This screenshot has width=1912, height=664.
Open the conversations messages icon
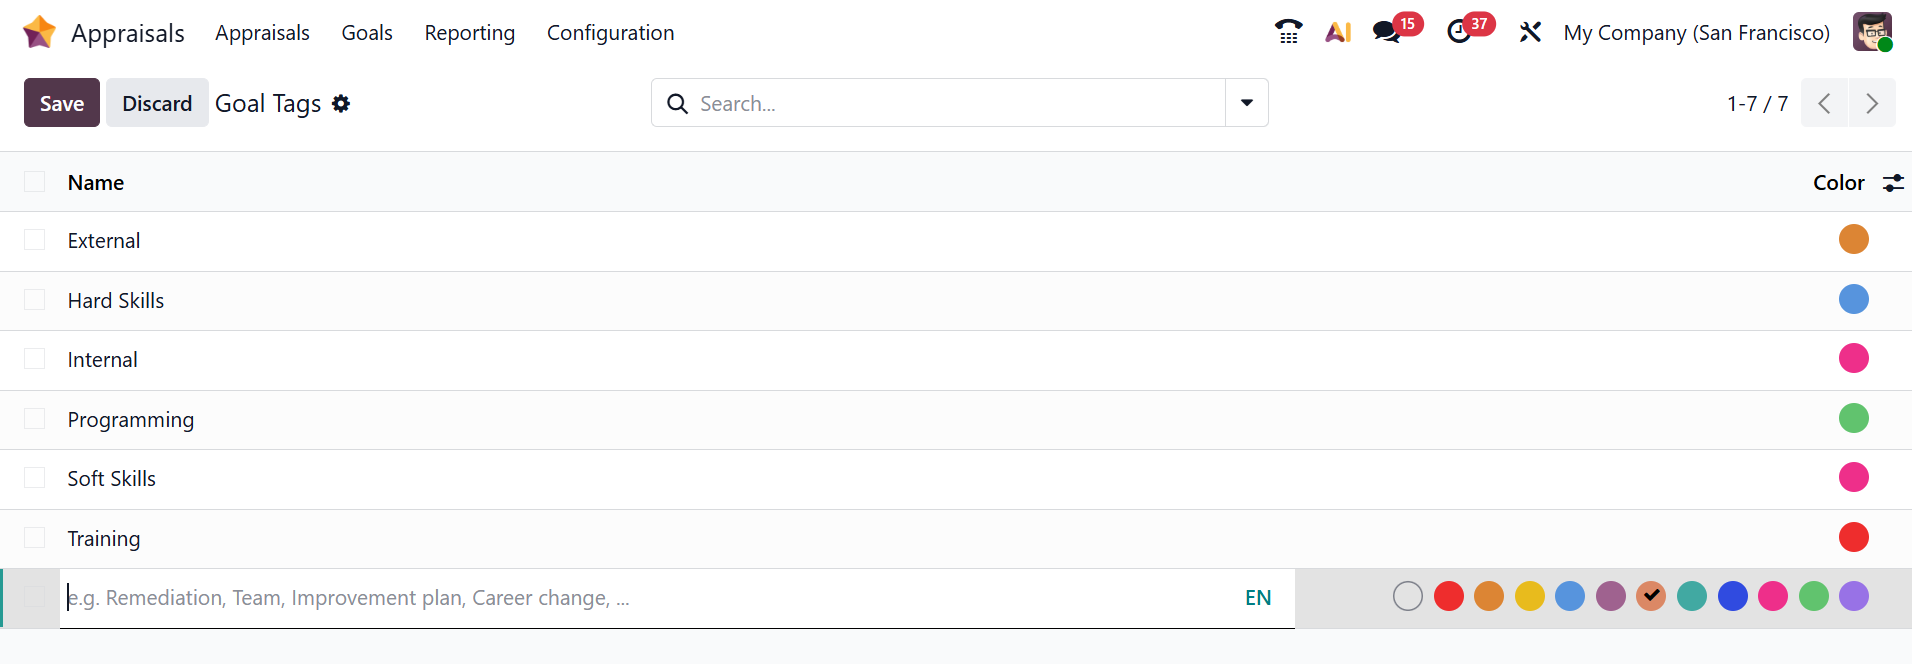[x=1386, y=32]
